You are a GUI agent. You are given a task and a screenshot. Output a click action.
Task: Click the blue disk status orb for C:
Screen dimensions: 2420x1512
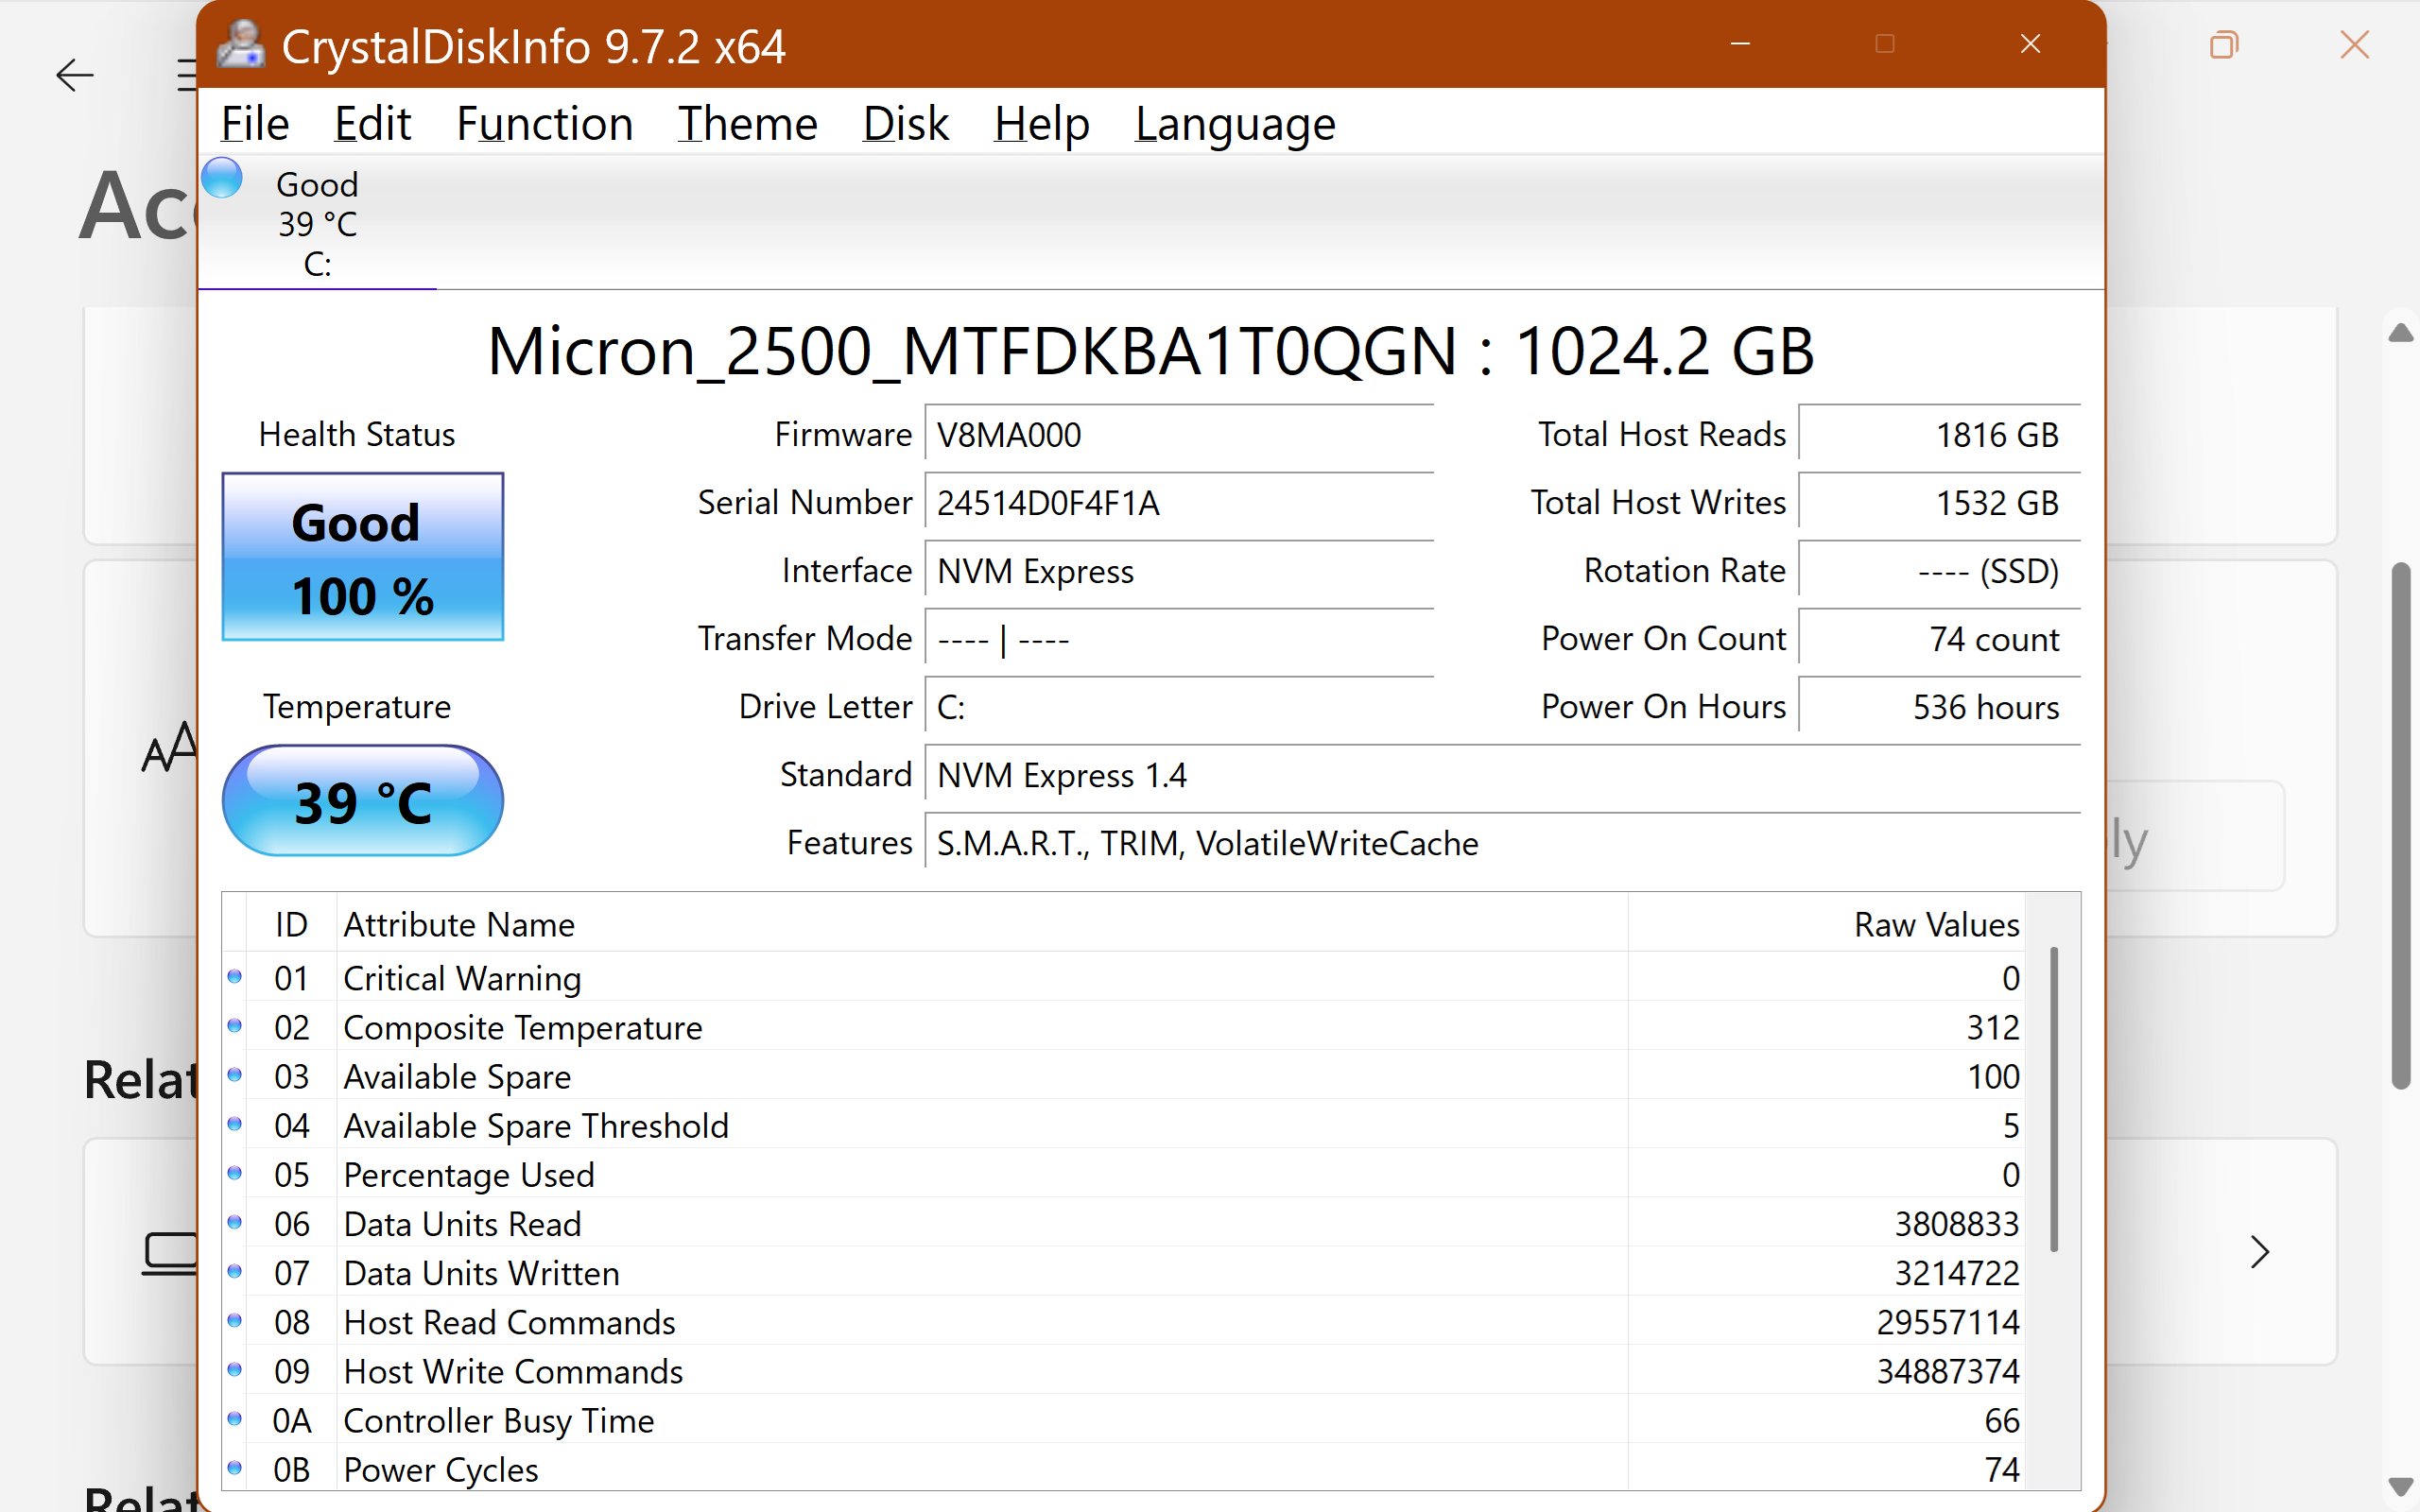point(222,179)
